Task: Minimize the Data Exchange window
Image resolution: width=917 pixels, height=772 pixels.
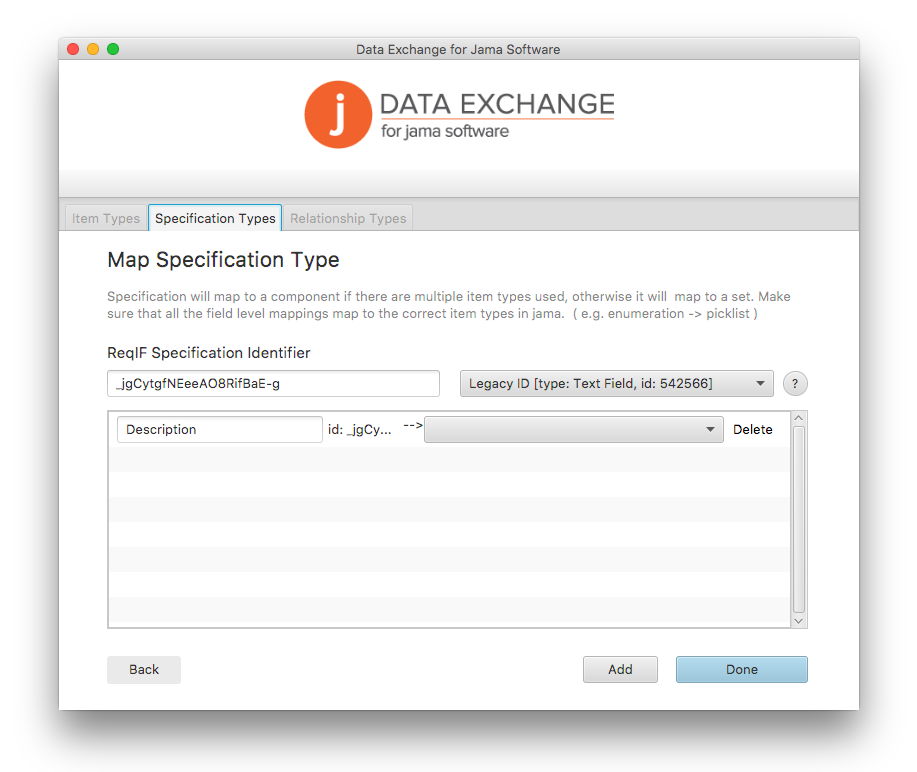Action: coord(93,49)
